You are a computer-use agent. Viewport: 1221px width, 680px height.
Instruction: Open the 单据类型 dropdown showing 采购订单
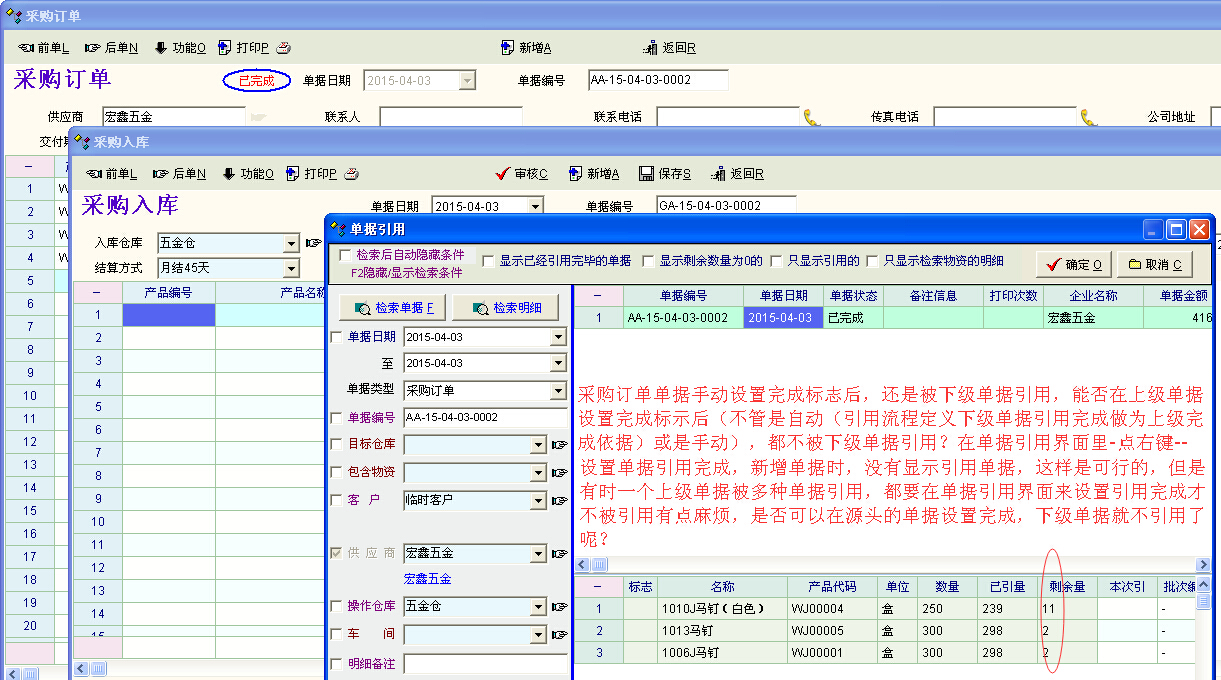558,391
